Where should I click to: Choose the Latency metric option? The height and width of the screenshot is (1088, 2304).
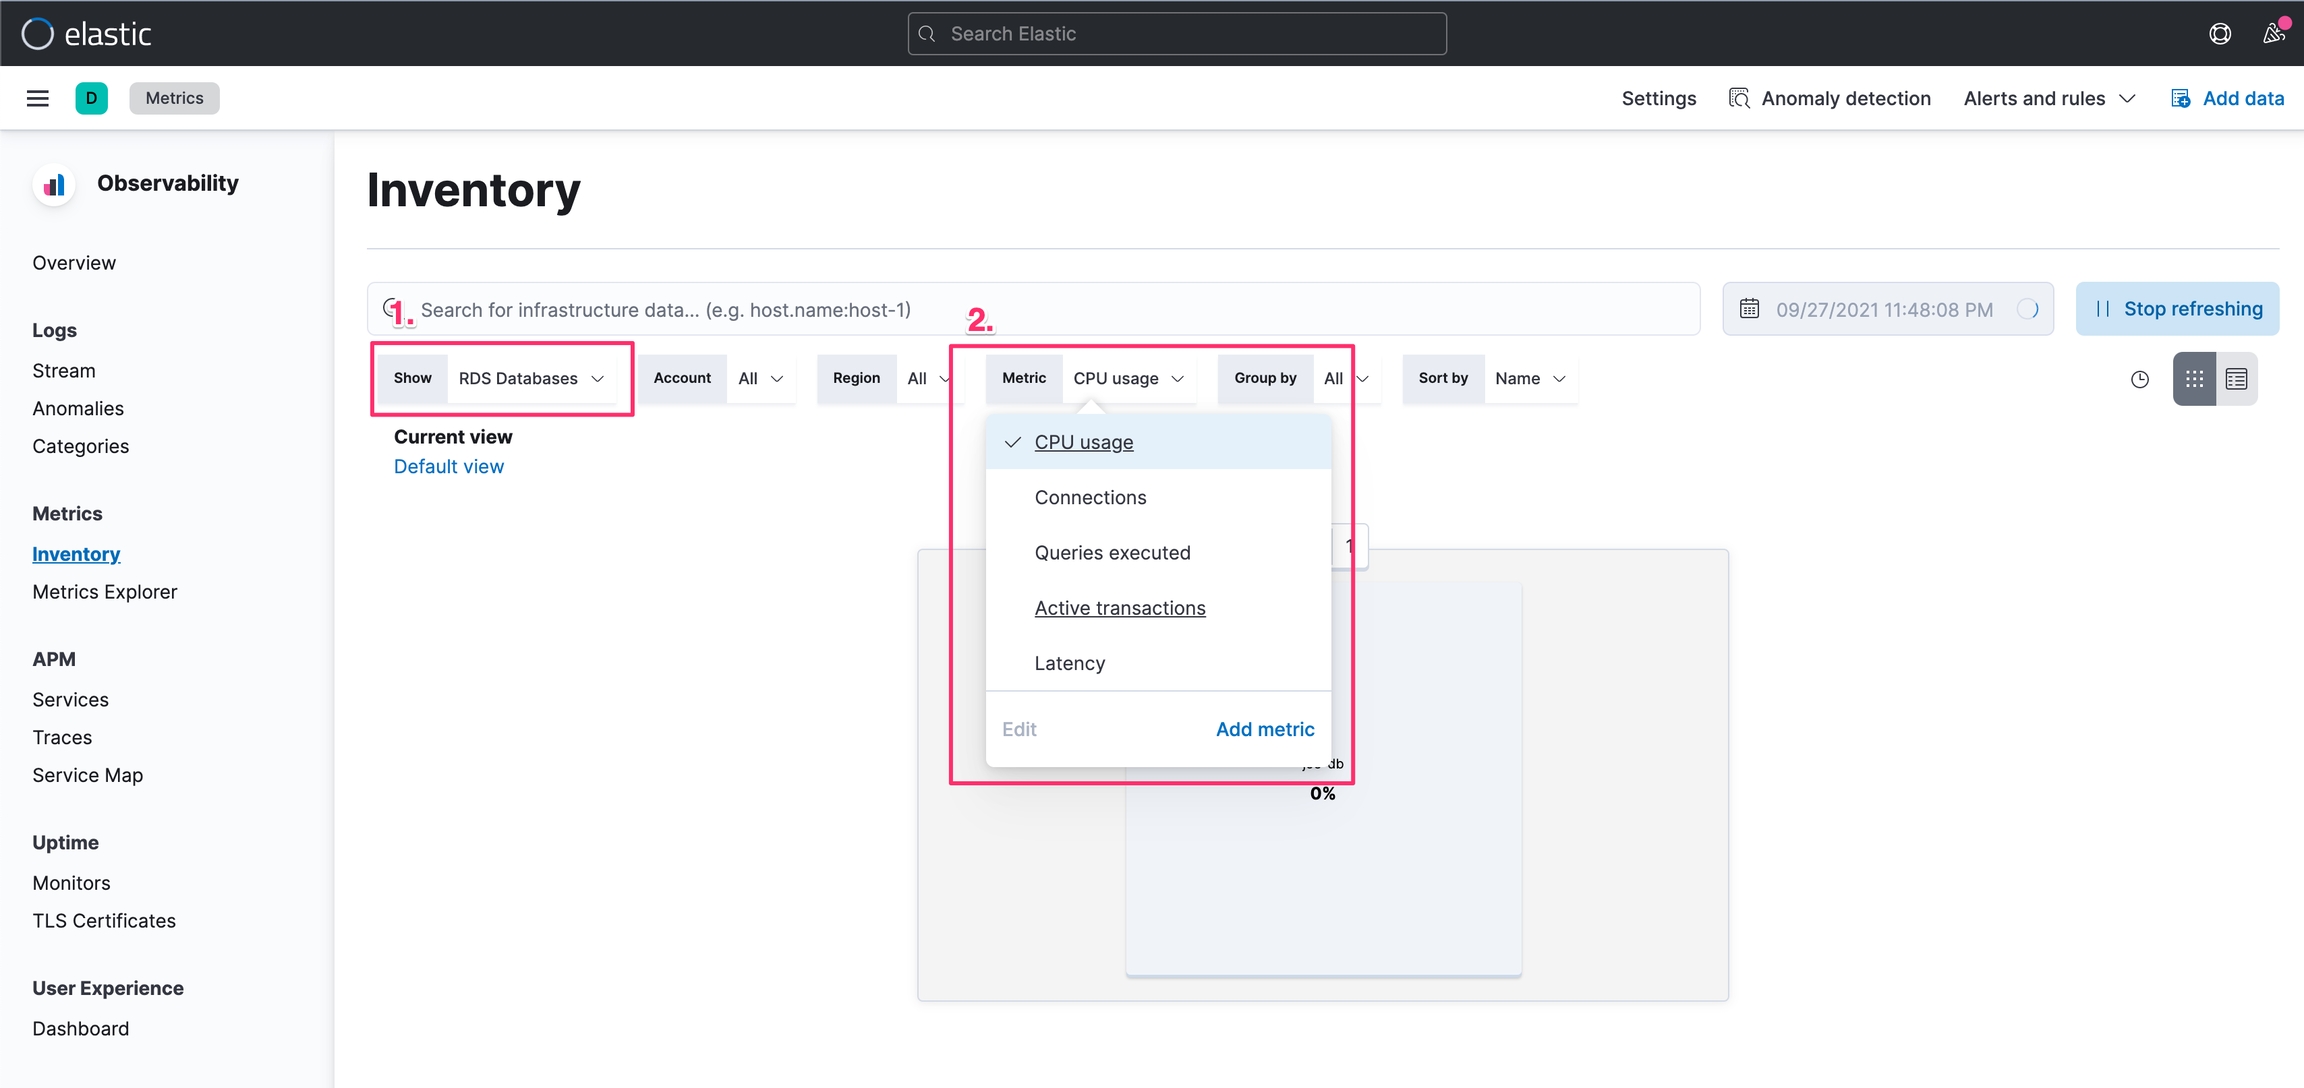point(1069,663)
